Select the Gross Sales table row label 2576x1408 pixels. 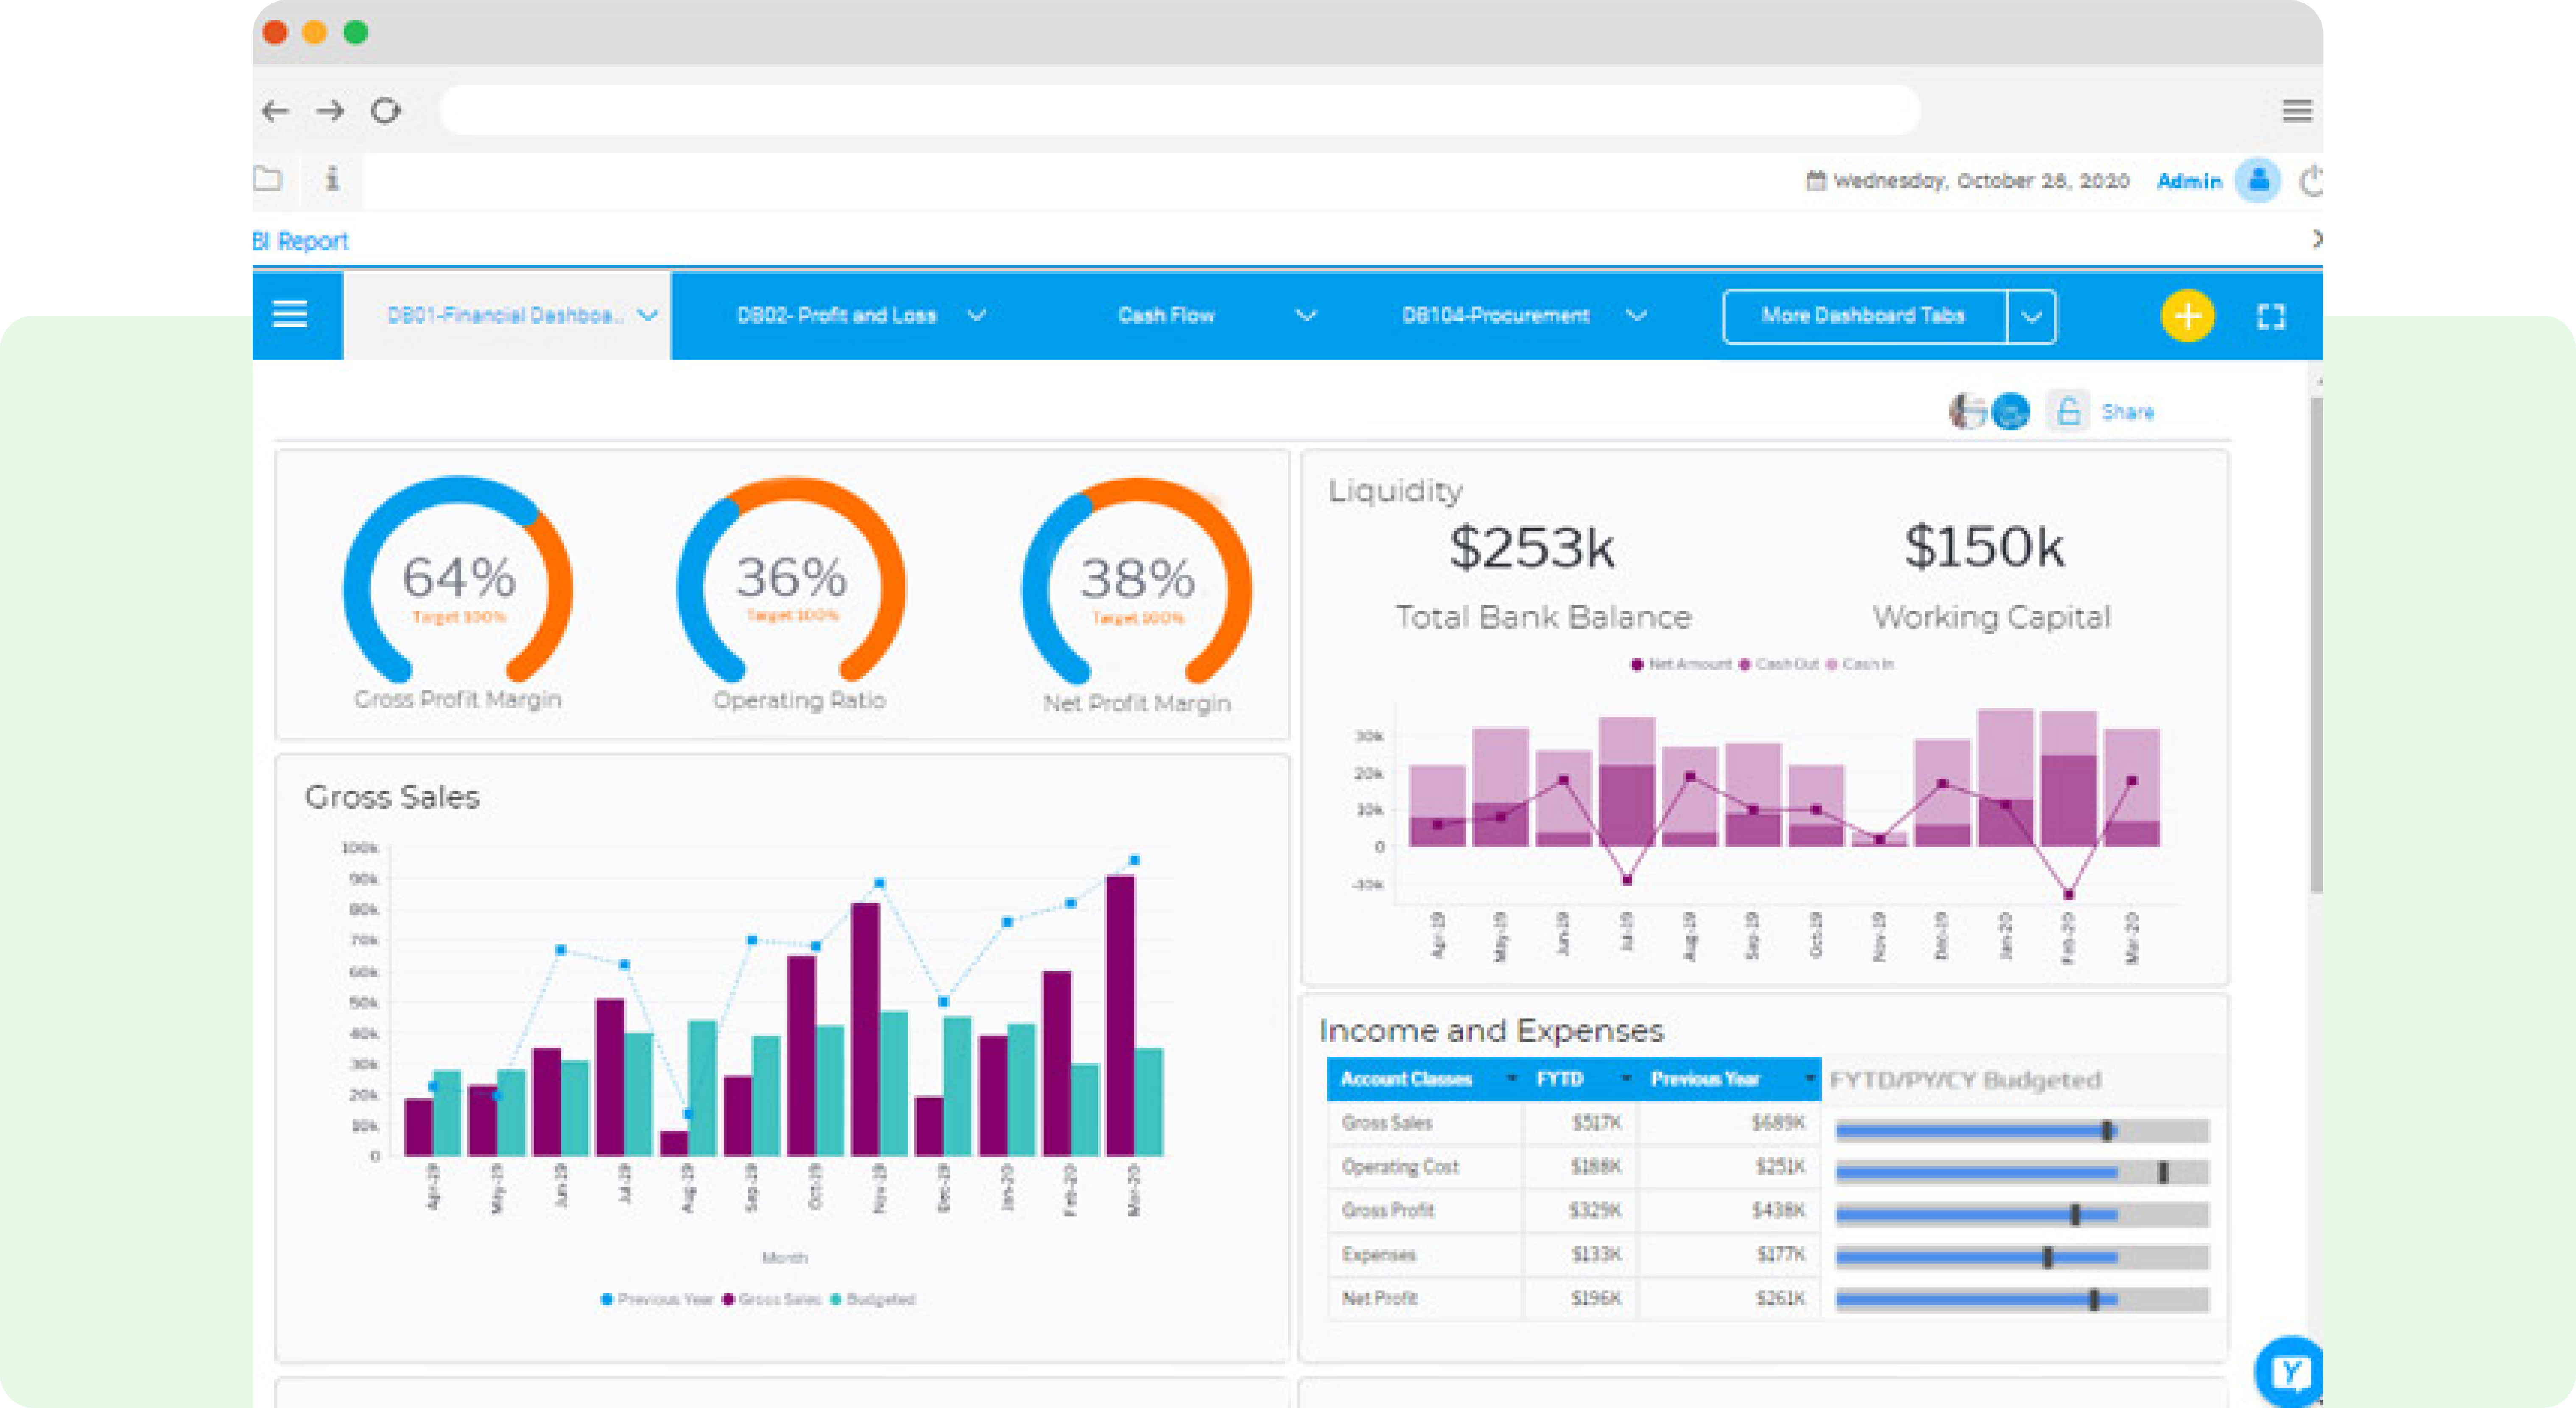(x=1387, y=1123)
